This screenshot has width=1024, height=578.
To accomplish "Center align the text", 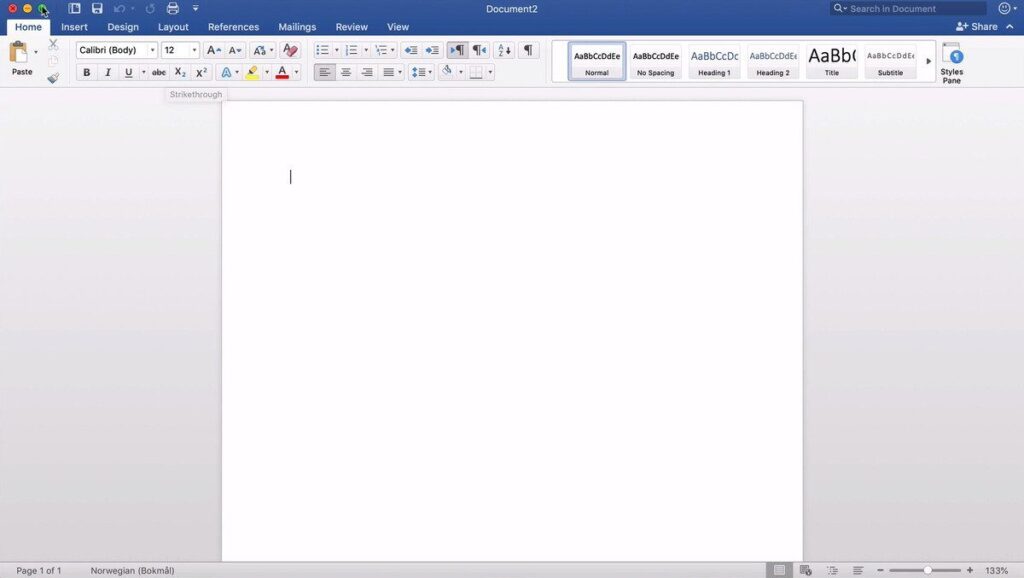I will [346, 71].
